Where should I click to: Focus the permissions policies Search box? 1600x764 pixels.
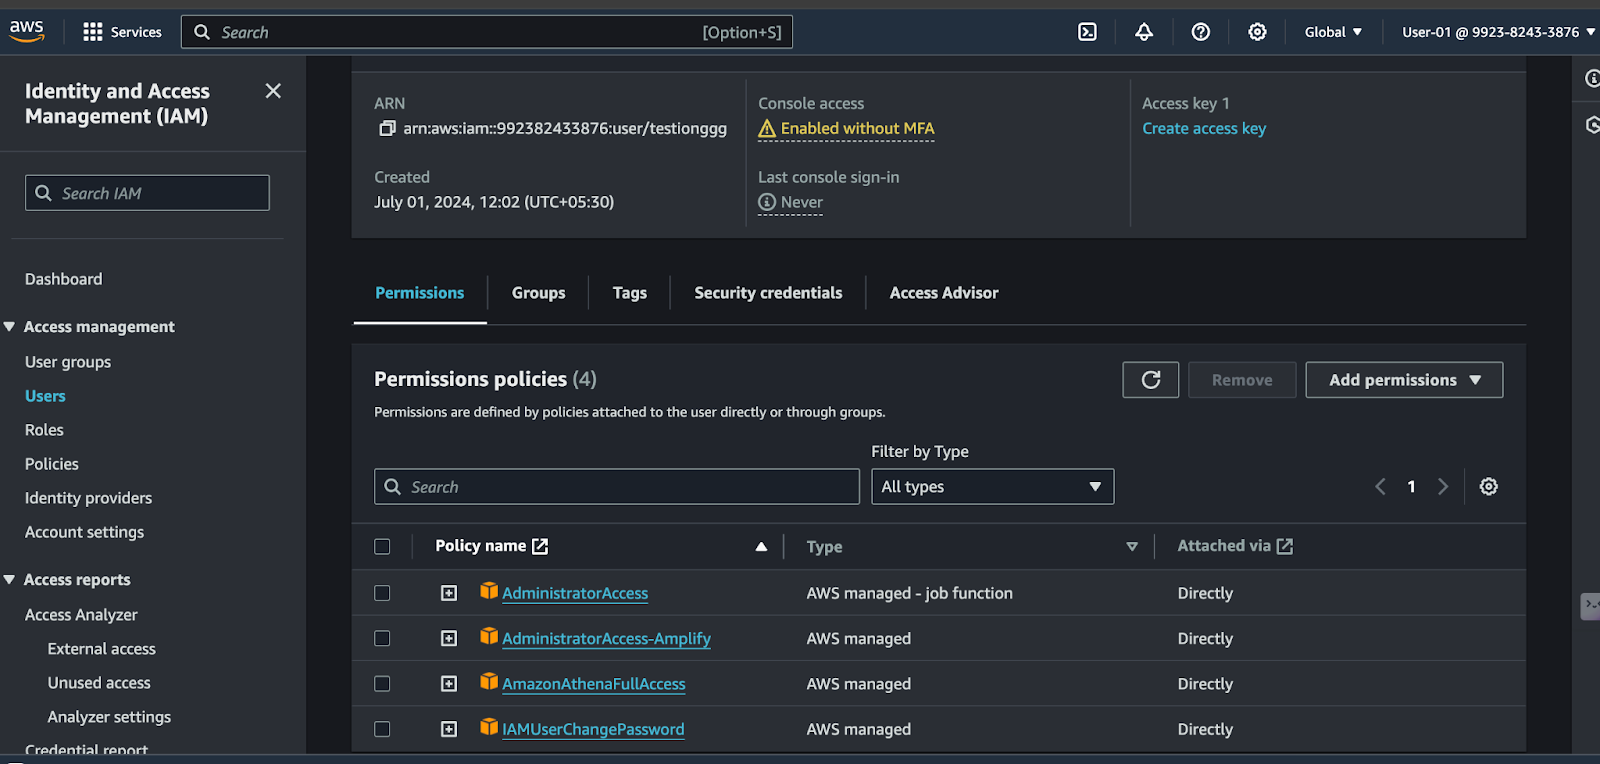point(617,487)
